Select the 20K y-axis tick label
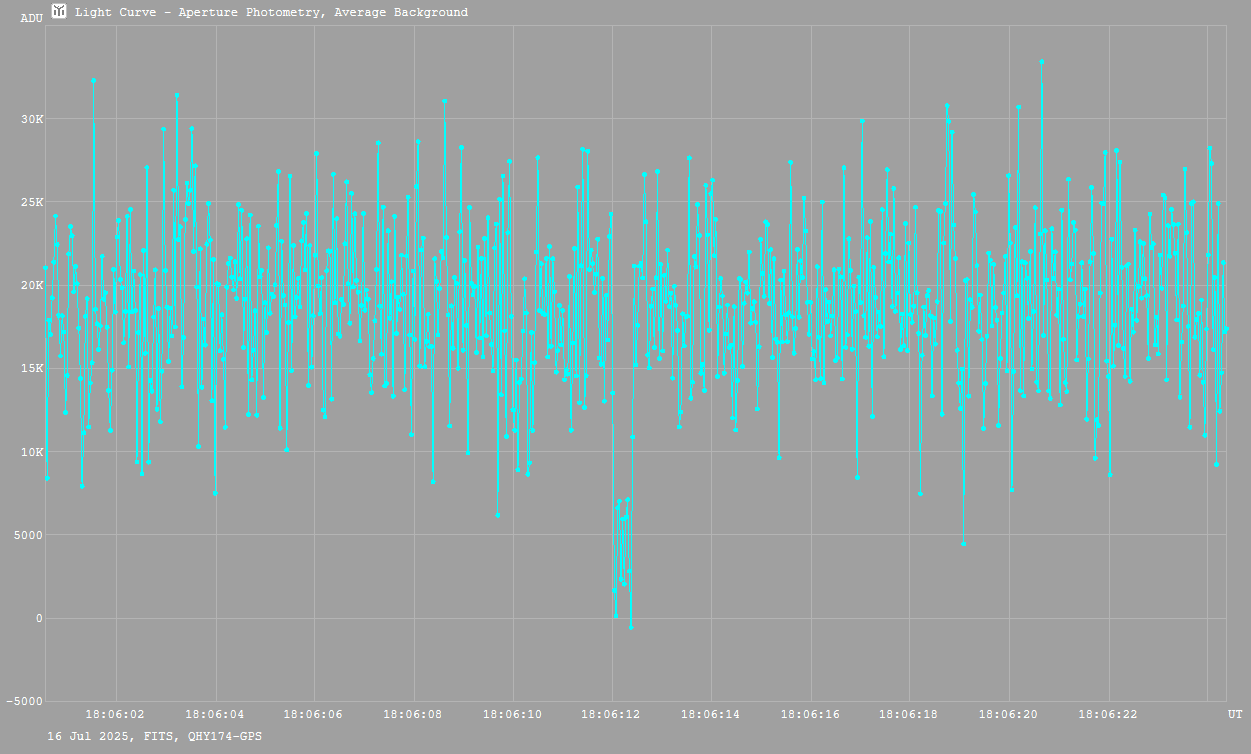Screen dimensions: 1251x754 (x=32, y=285)
